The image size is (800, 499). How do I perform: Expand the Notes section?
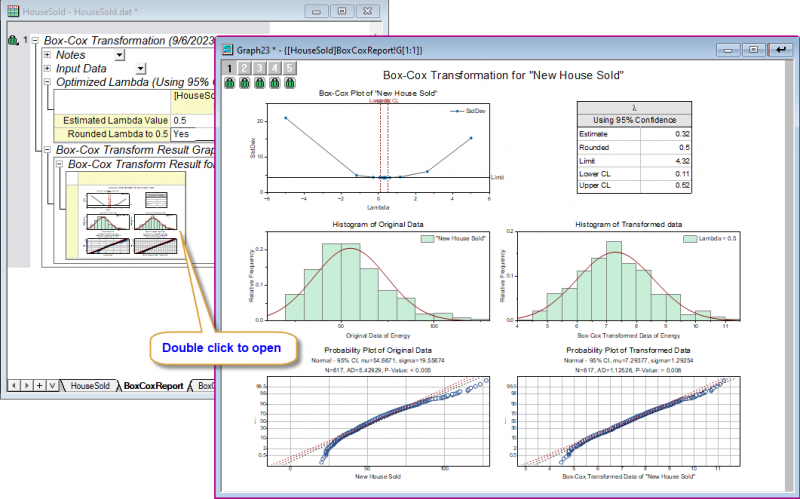pos(47,54)
